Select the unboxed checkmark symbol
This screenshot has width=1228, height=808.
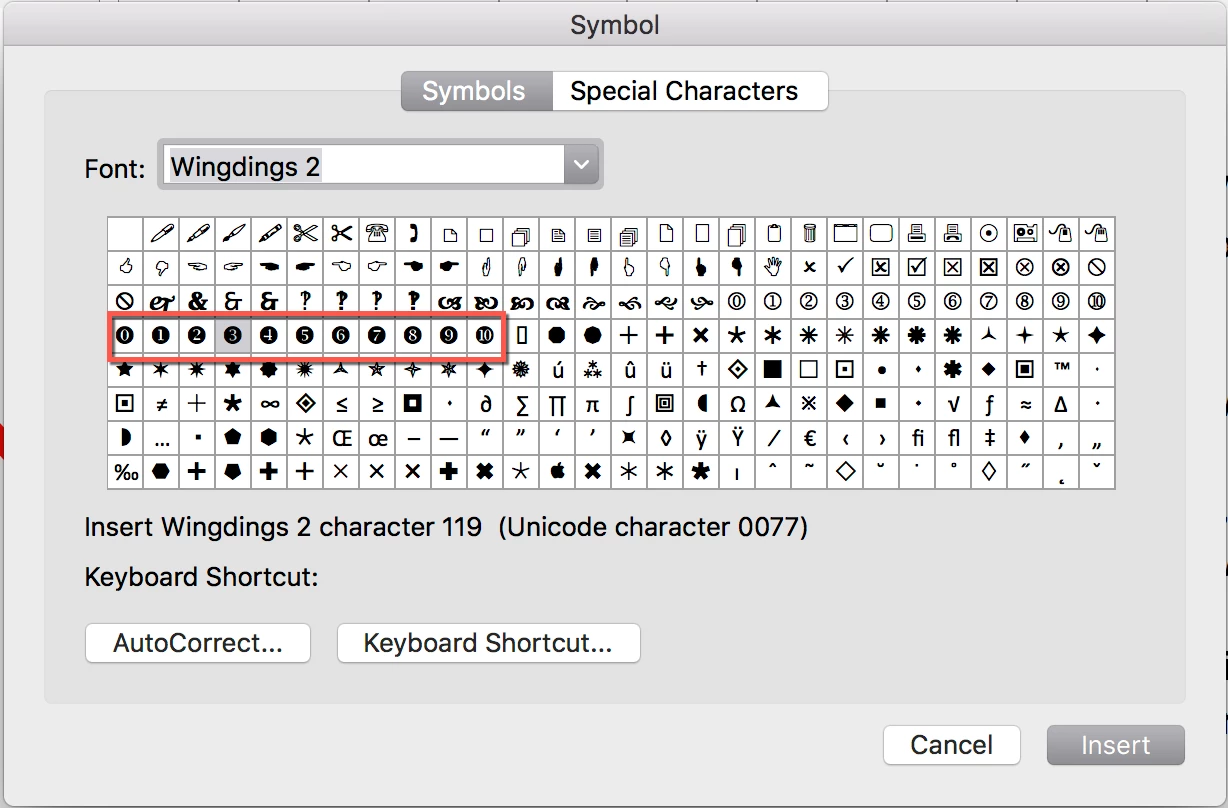(x=845, y=268)
